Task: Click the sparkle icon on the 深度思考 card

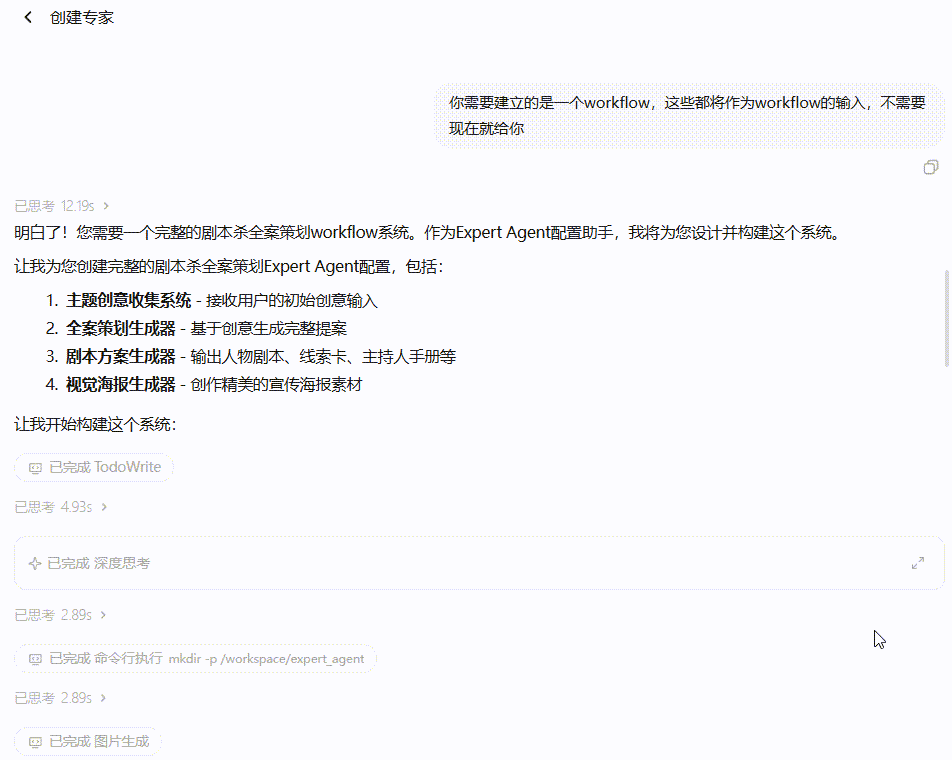Action: click(x=34, y=563)
